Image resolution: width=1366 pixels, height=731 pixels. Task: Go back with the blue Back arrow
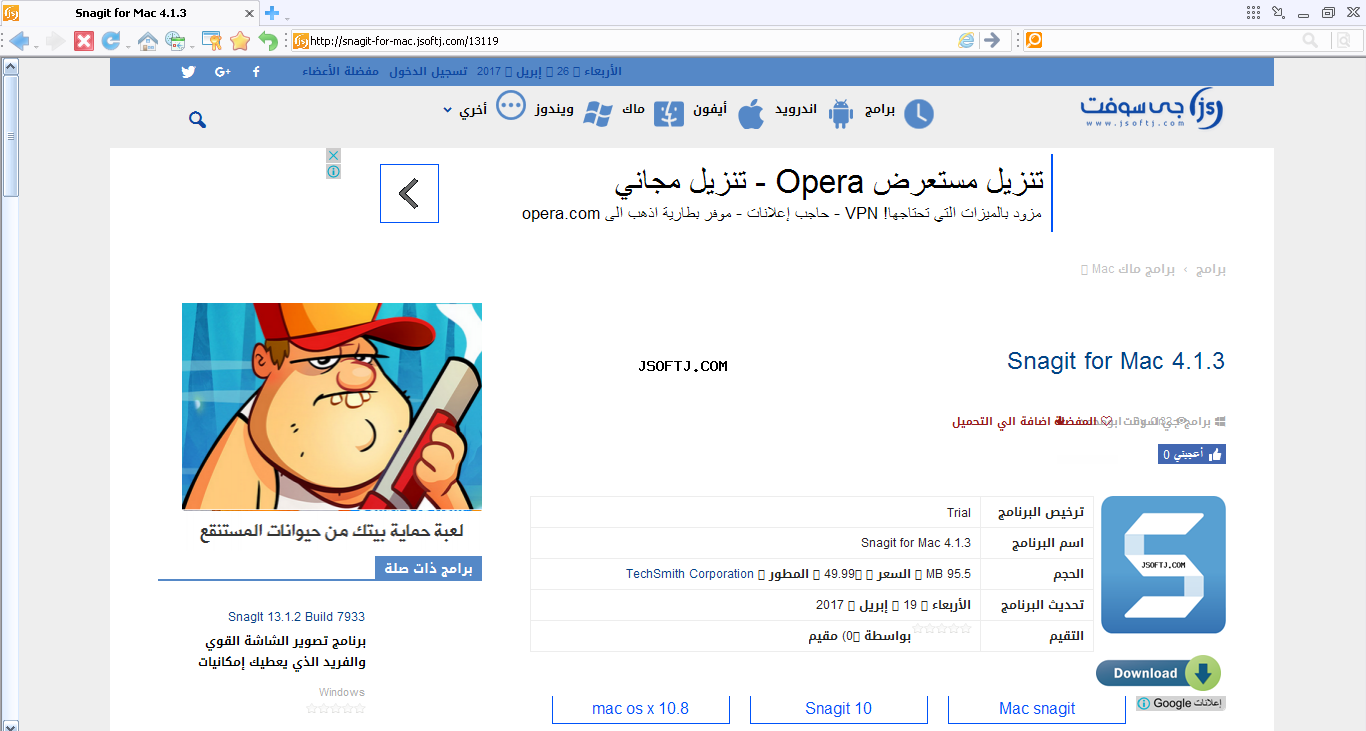tap(18, 41)
